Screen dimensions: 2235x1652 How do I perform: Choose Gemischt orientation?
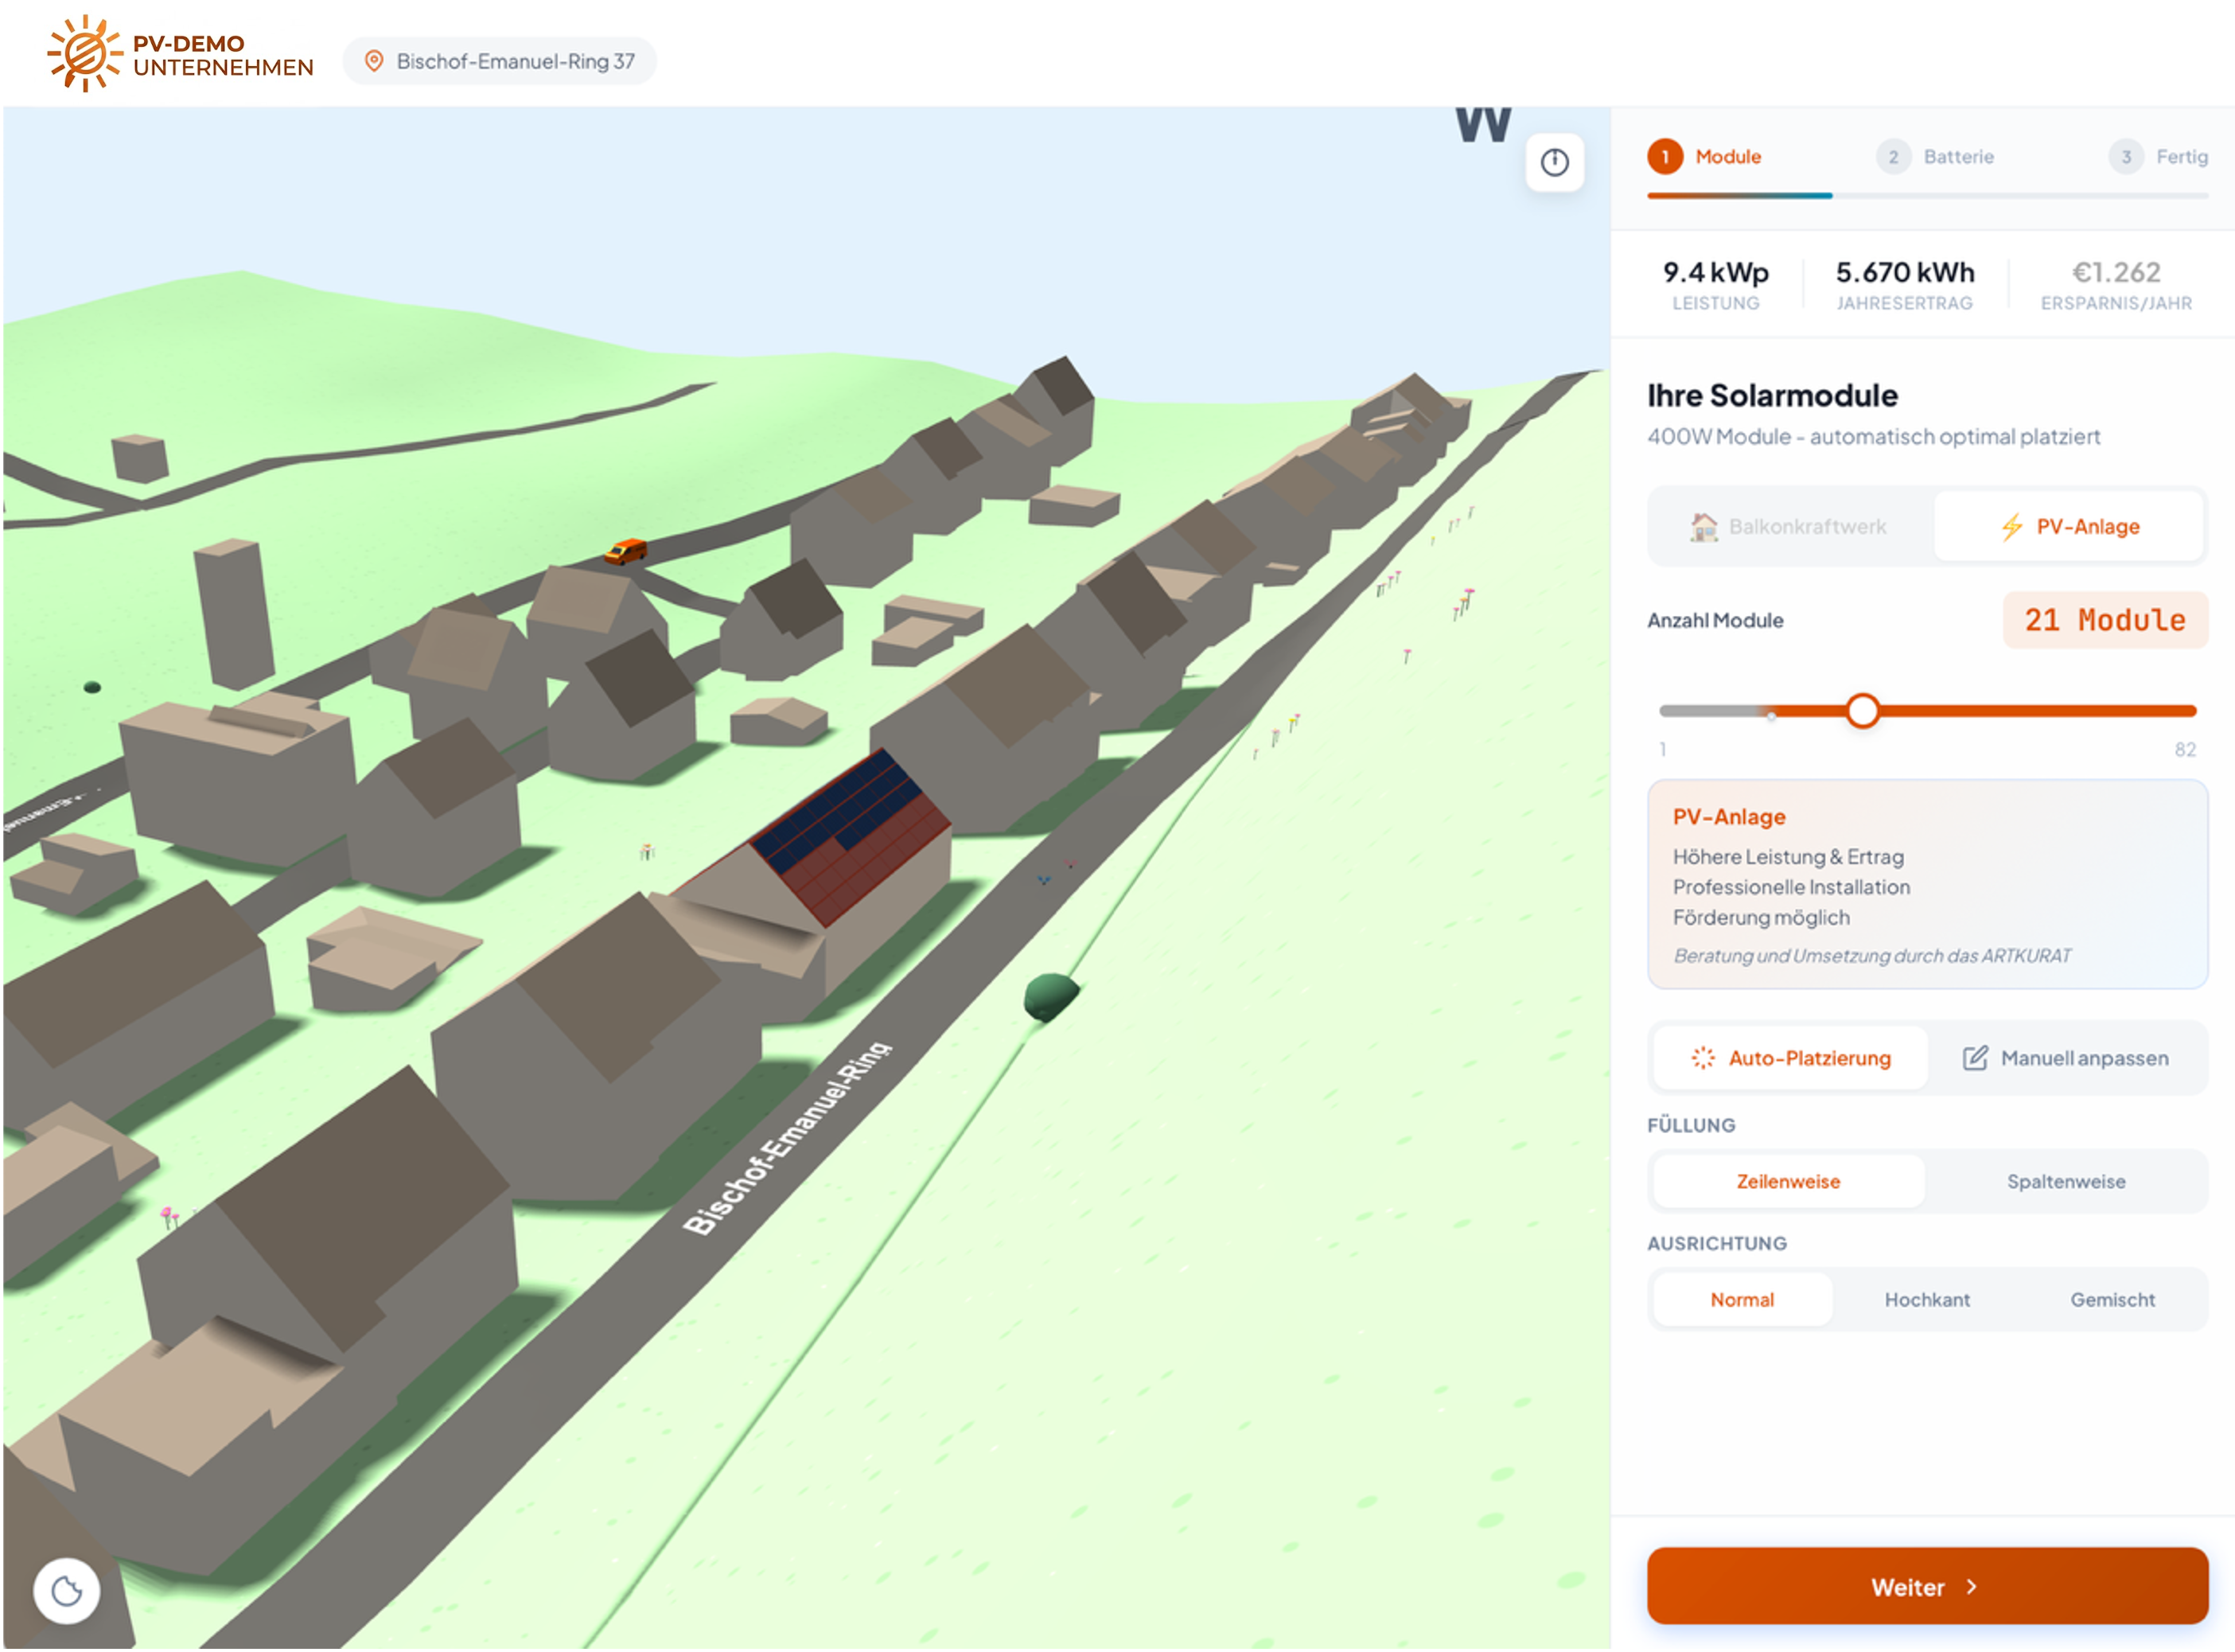[x=2112, y=1299]
